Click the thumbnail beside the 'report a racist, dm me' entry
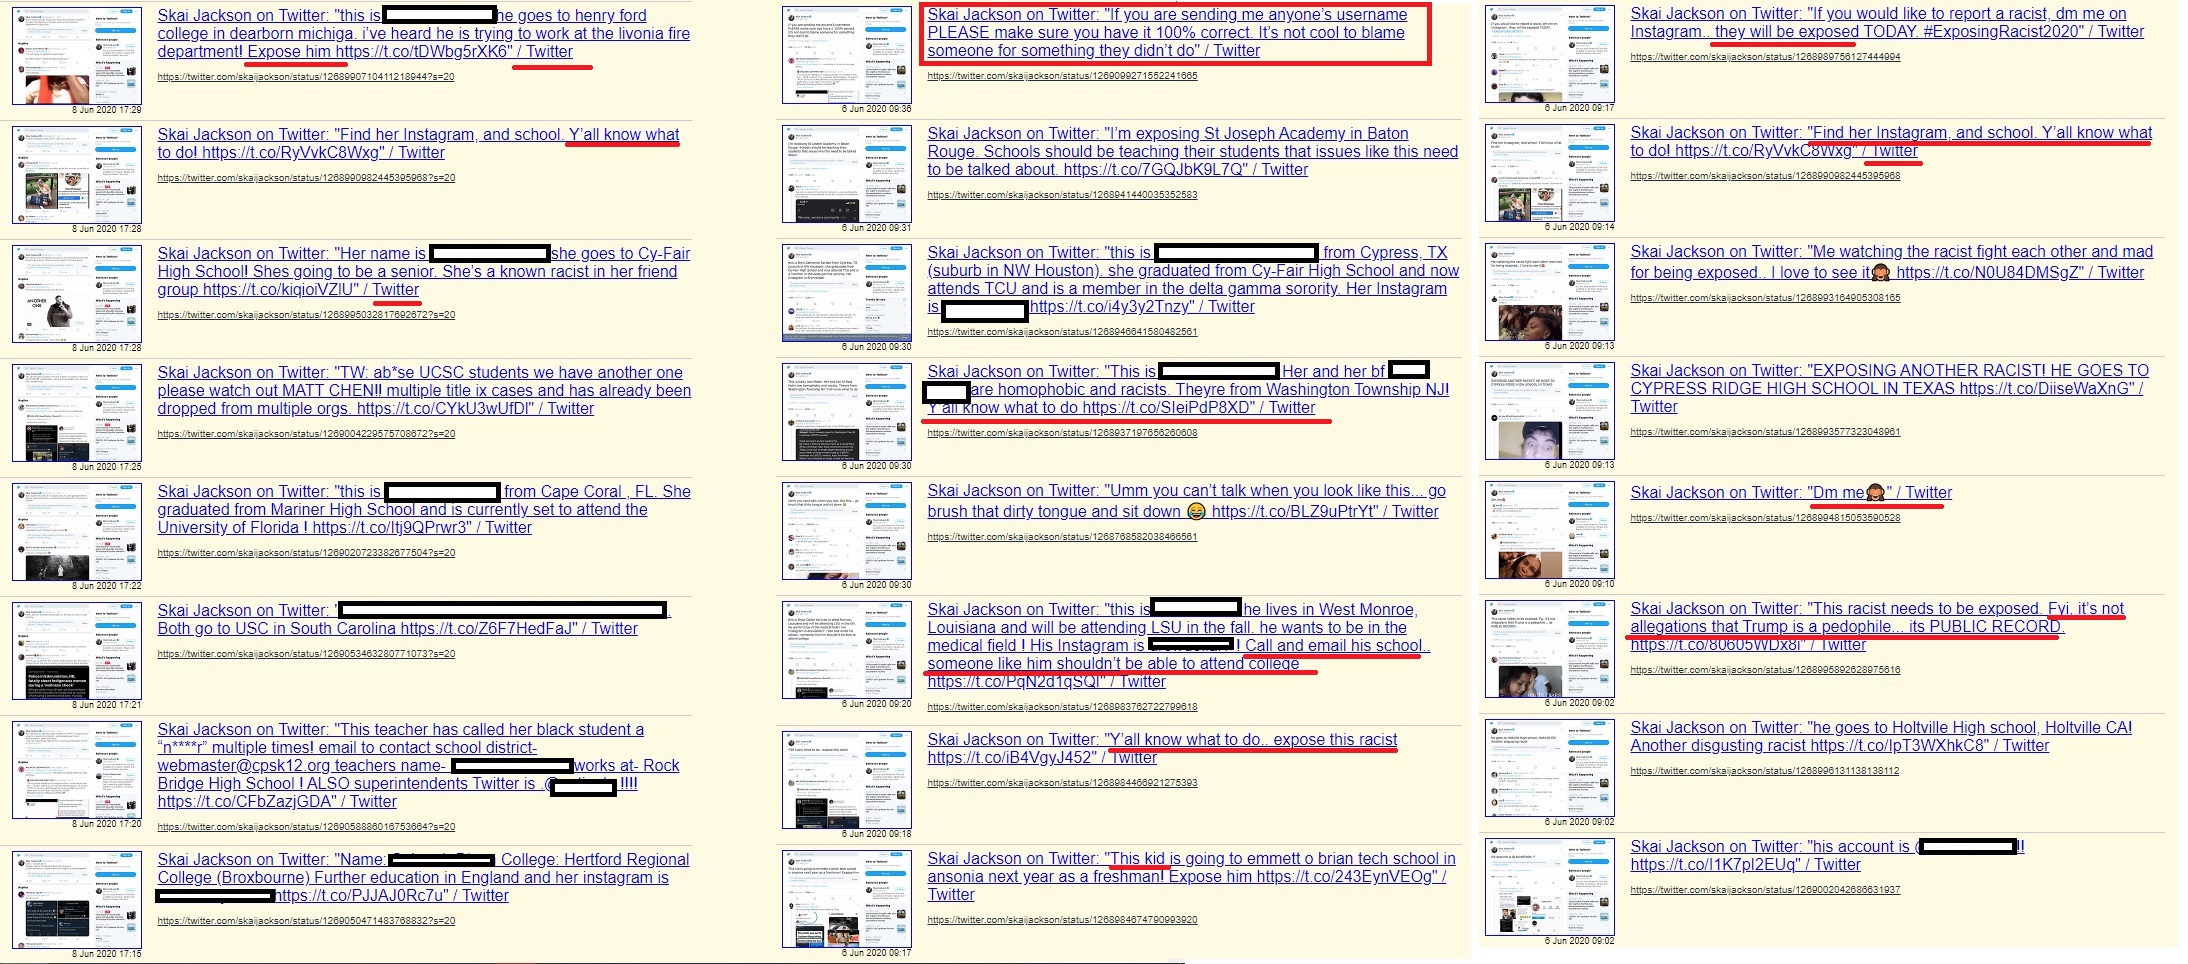 coord(1550,53)
